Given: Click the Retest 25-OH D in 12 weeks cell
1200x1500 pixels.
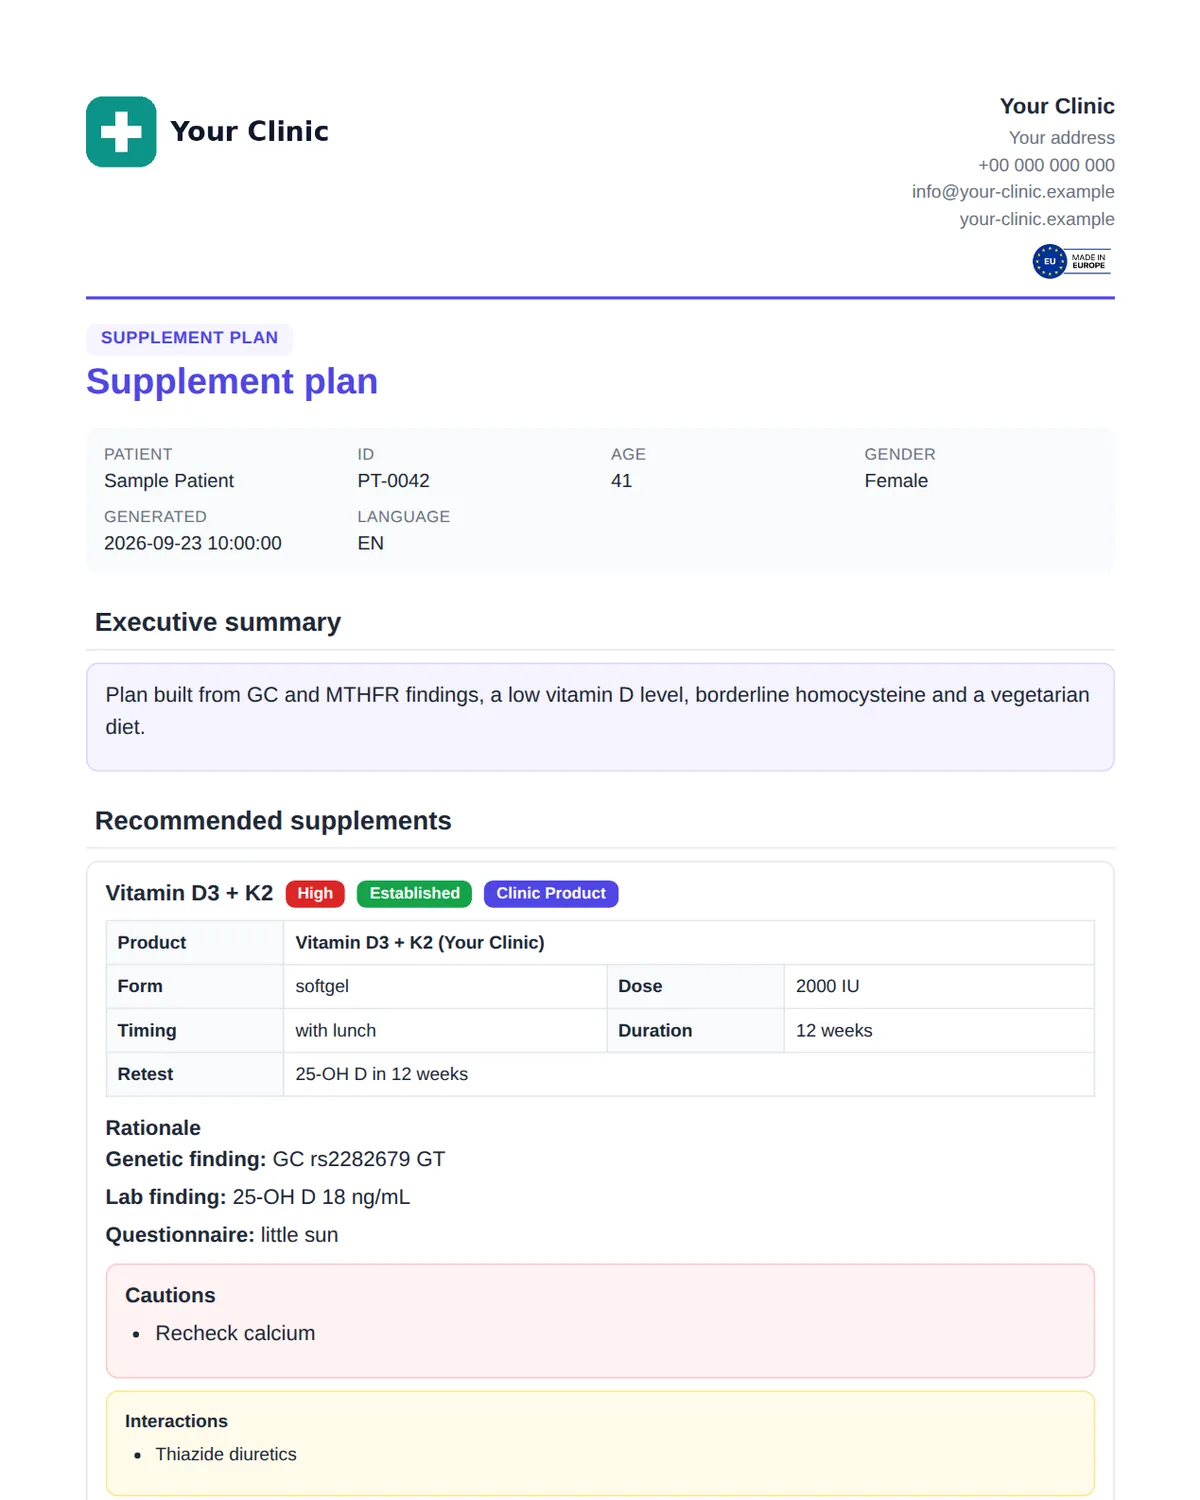Looking at the screenshot, I should 689,1075.
